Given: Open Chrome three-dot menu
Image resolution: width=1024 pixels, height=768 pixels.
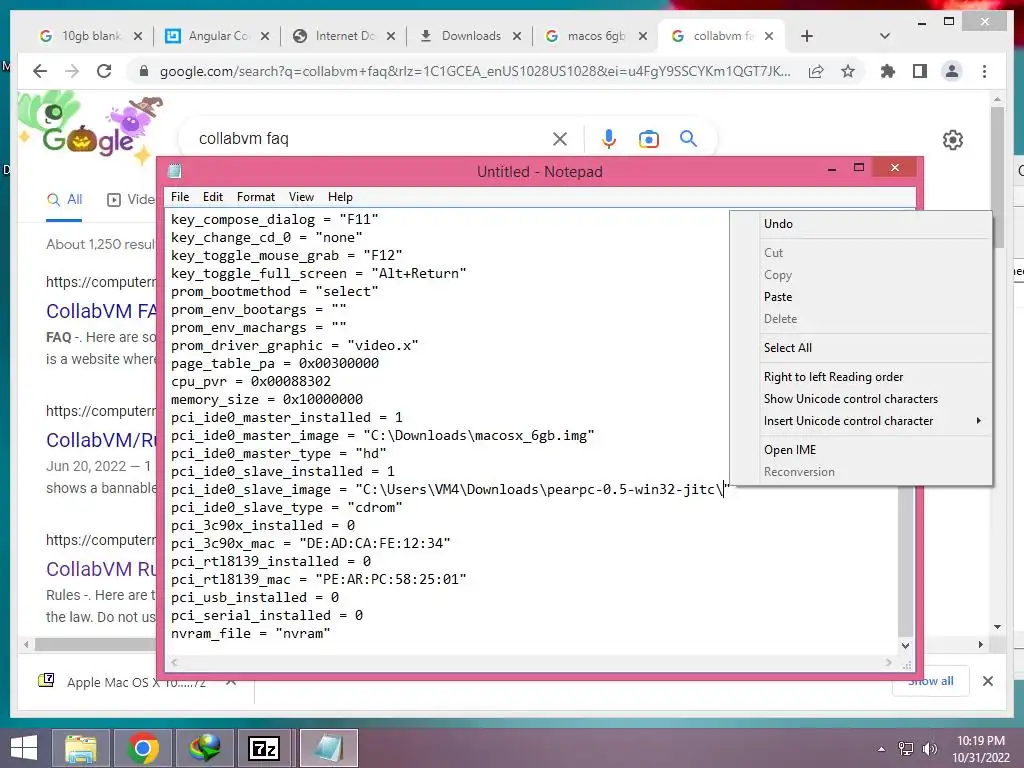Looking at the screenshot, I should tap(984, 71).
